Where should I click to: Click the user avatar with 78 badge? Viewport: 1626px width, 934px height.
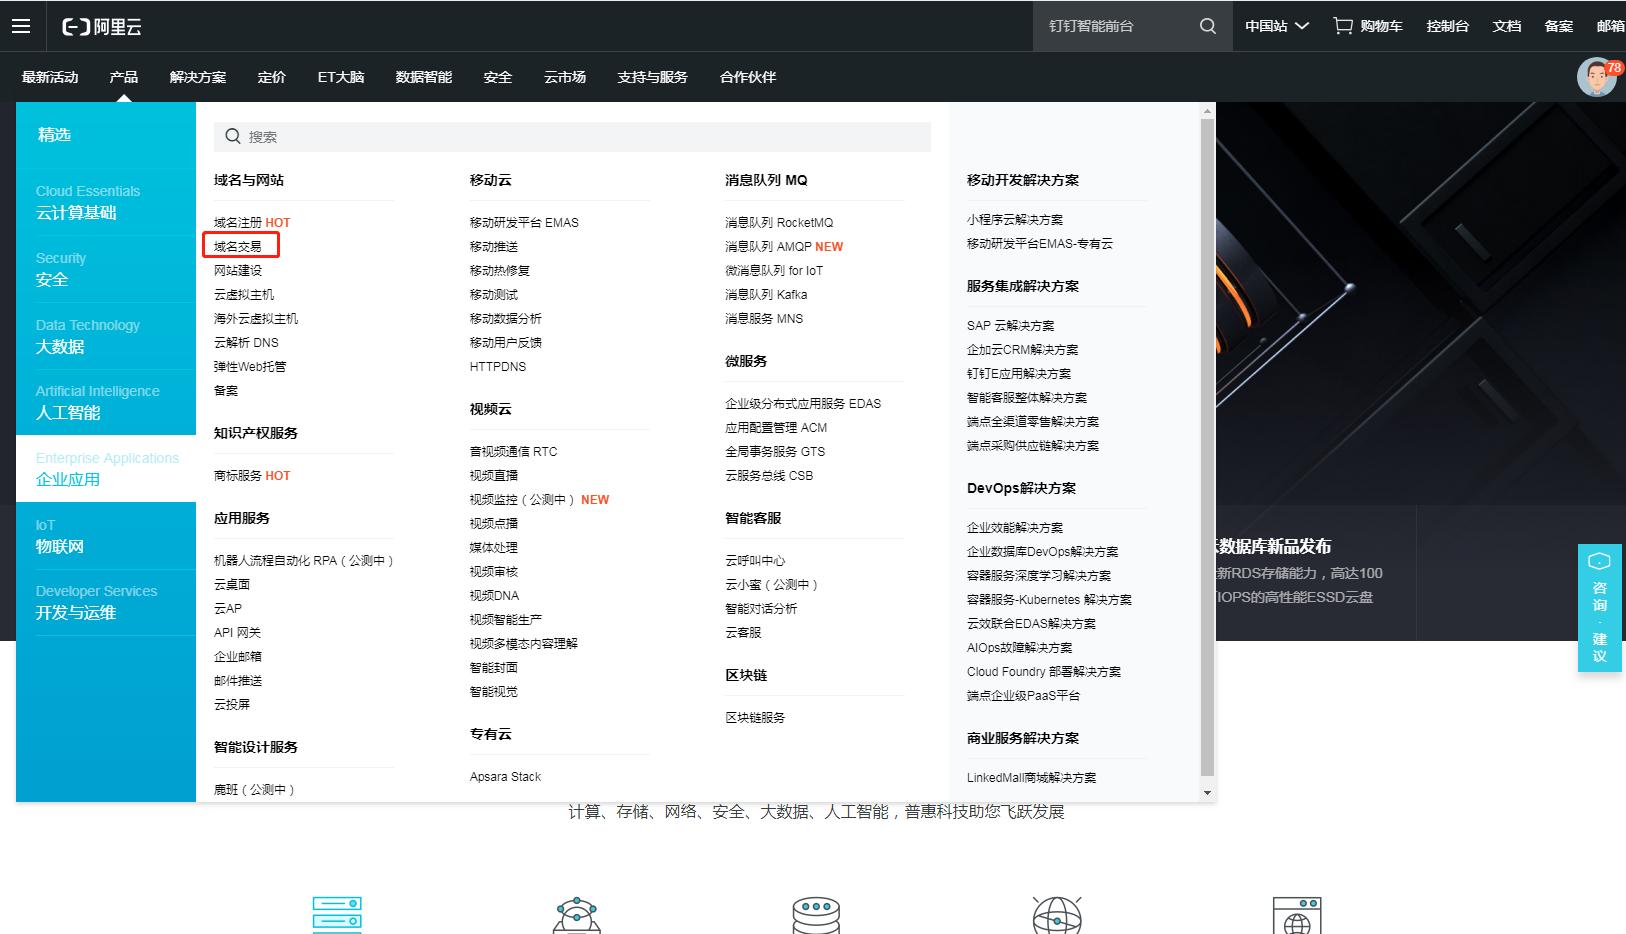(x=1597, y=77)
